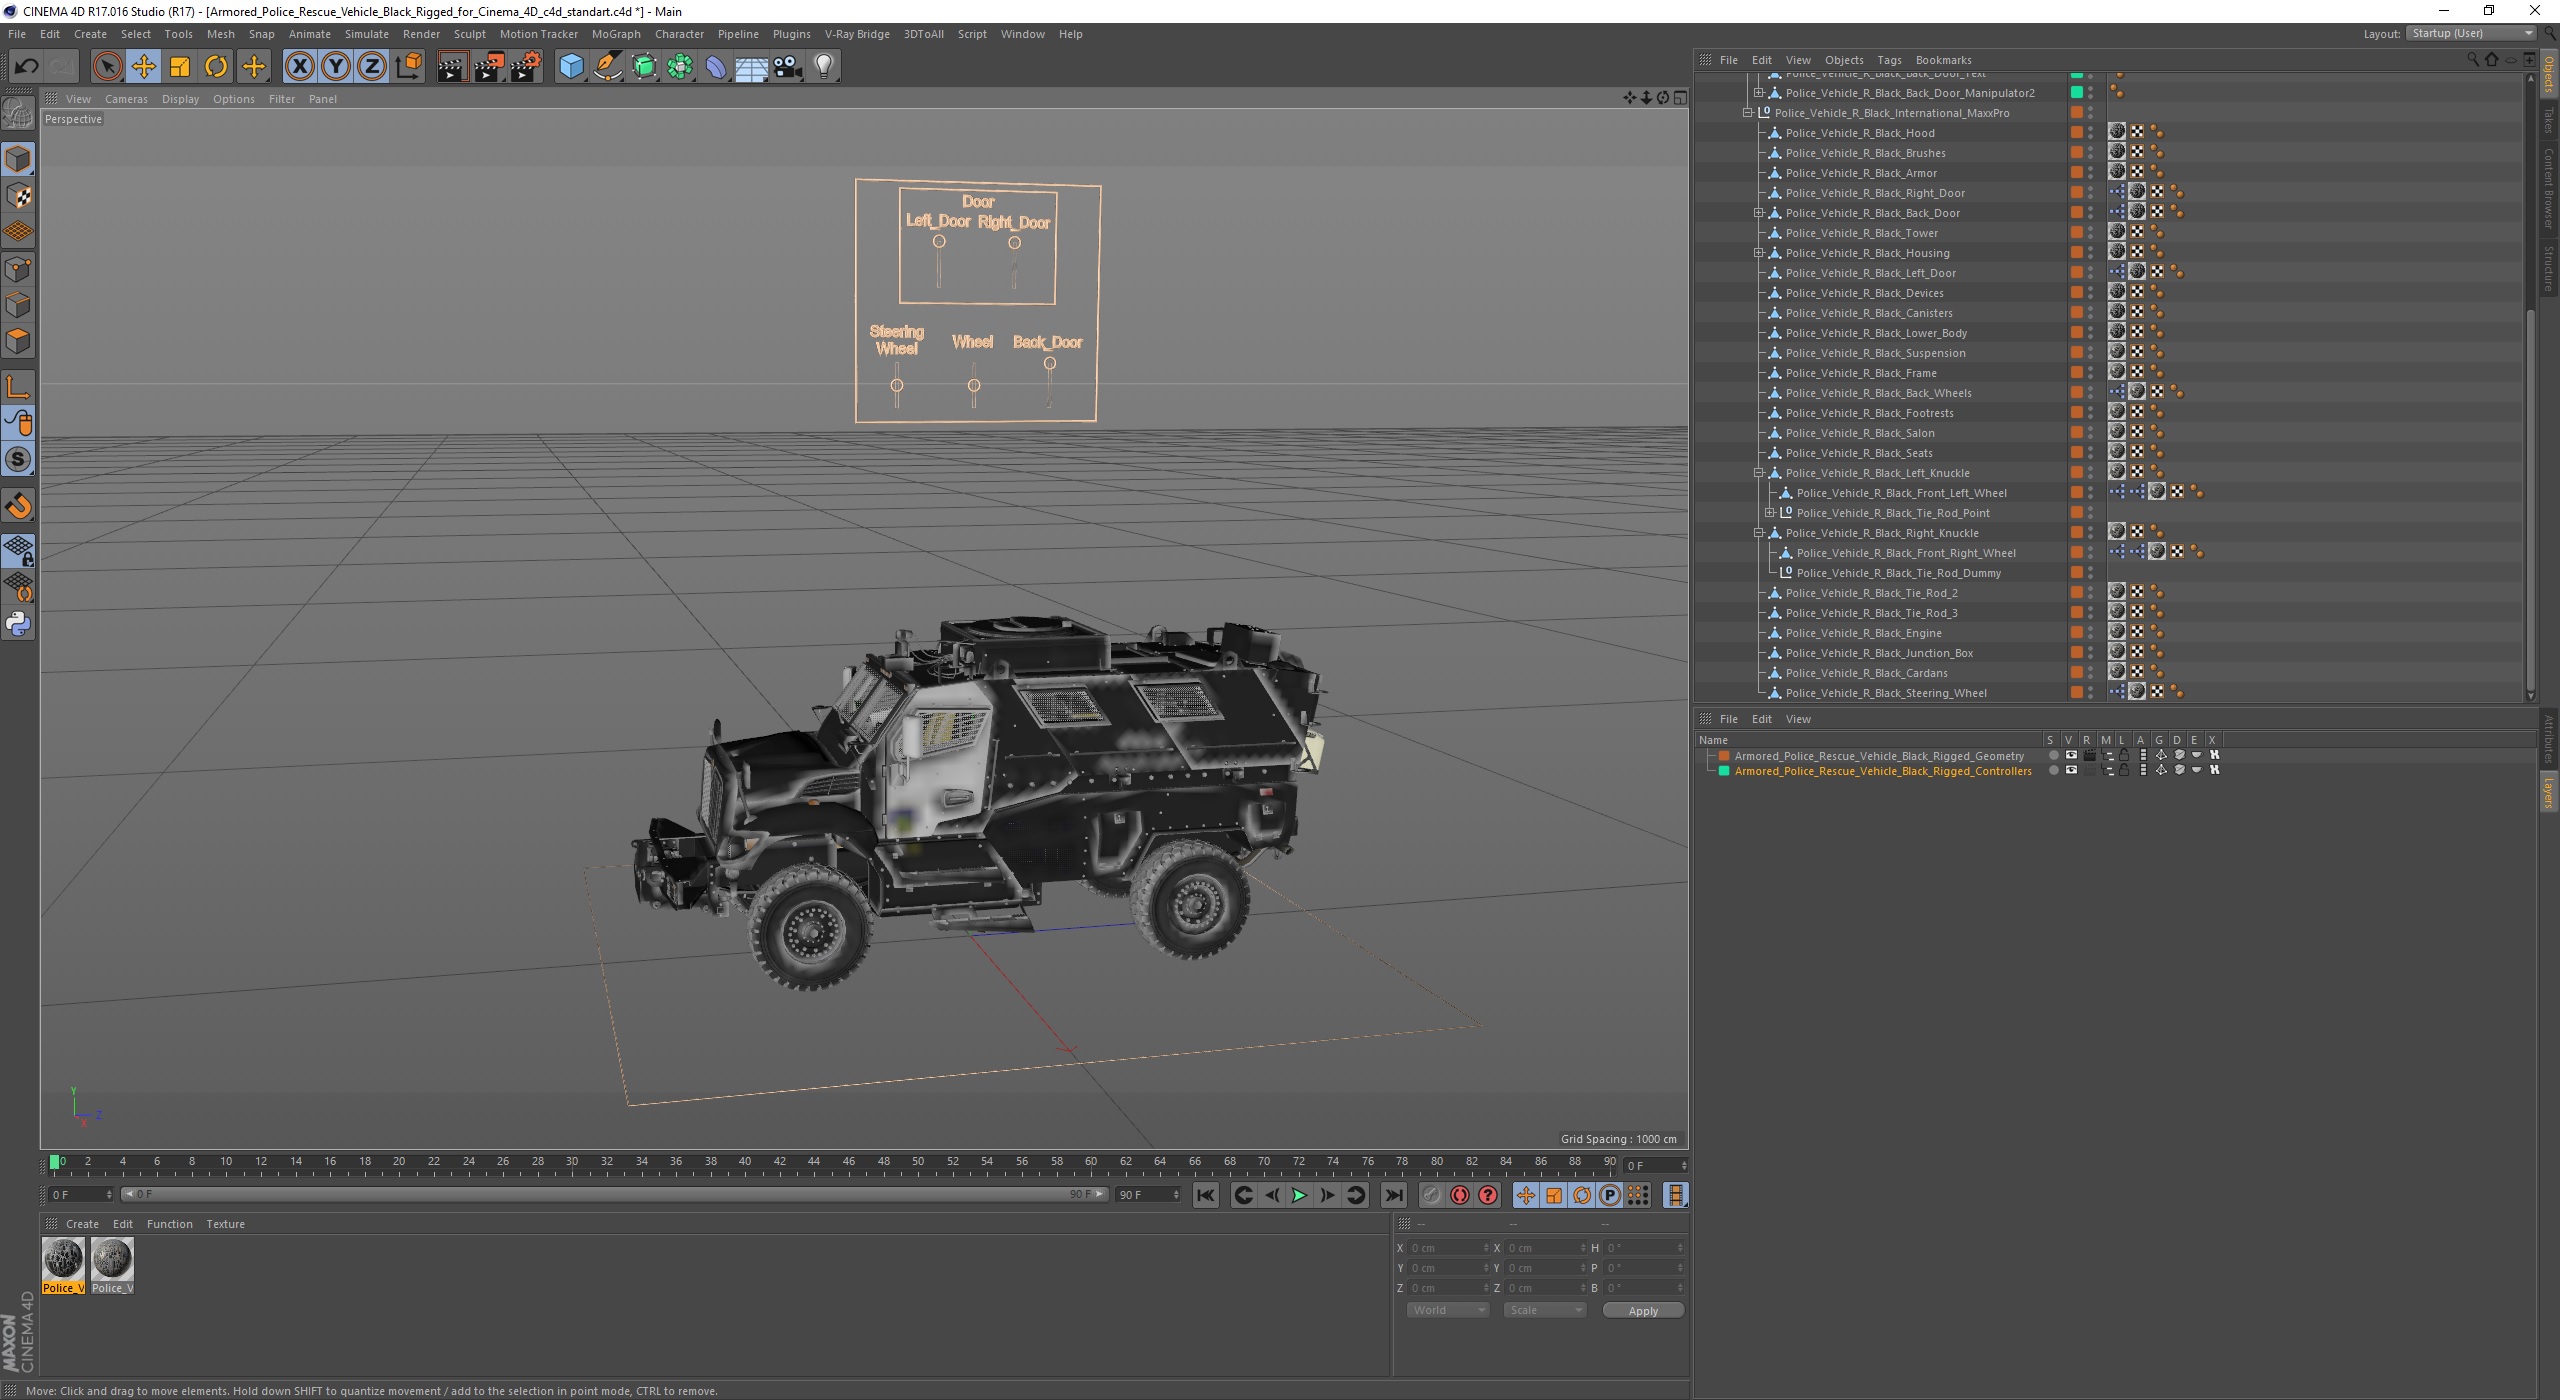Open the Layout Startup (User) dropdown

[2471, 33]
